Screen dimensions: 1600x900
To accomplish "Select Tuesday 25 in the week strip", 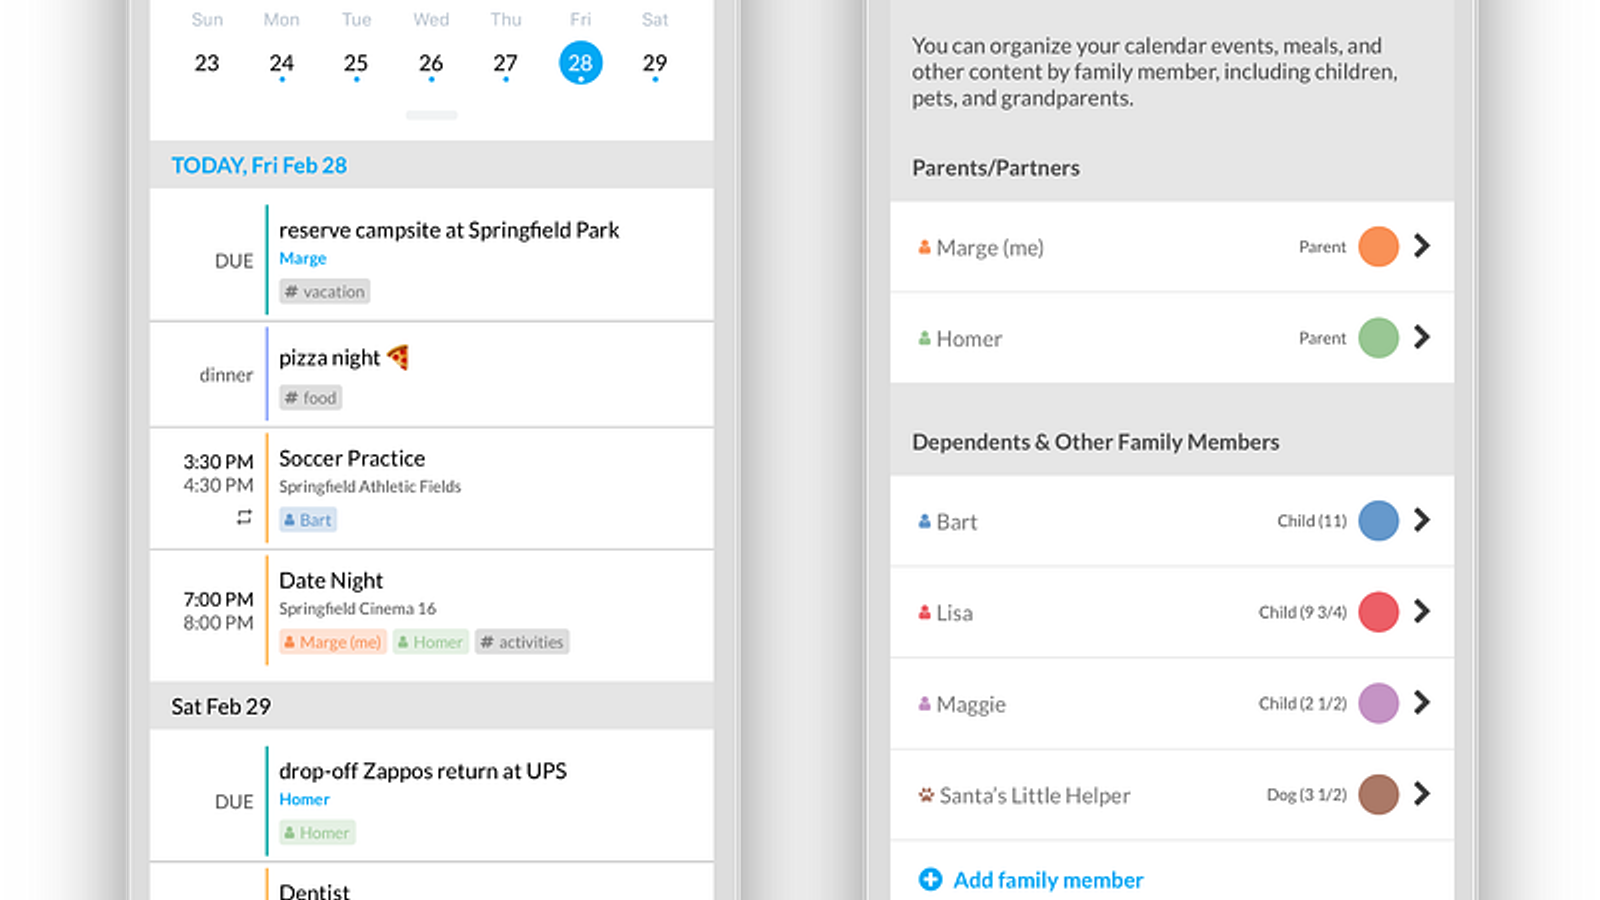I will point(356,63).
